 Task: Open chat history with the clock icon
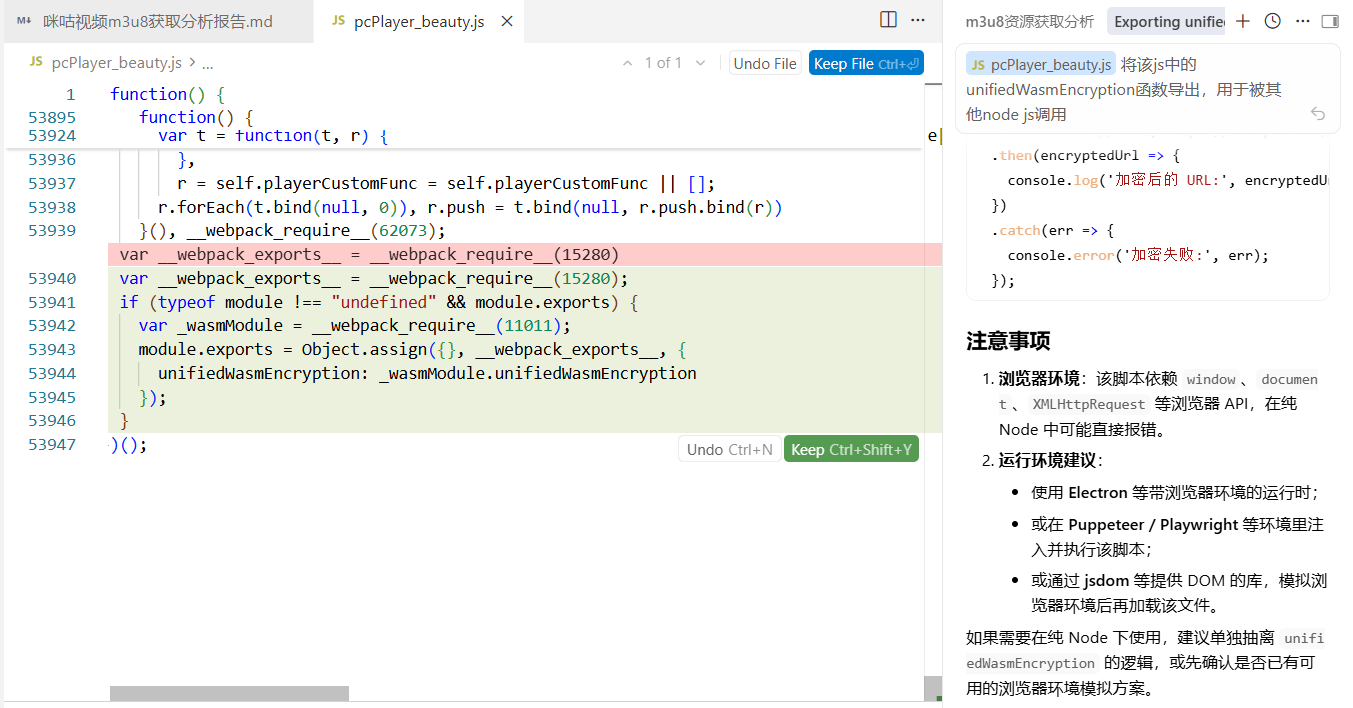[1272, 21]
